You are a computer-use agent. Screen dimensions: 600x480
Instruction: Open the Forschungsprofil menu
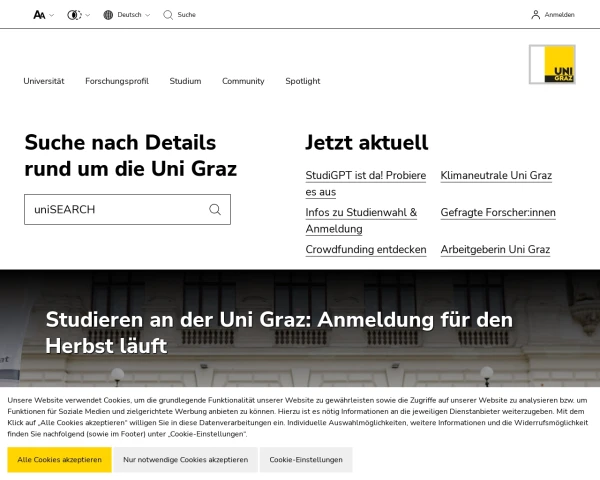coord(117,81)
